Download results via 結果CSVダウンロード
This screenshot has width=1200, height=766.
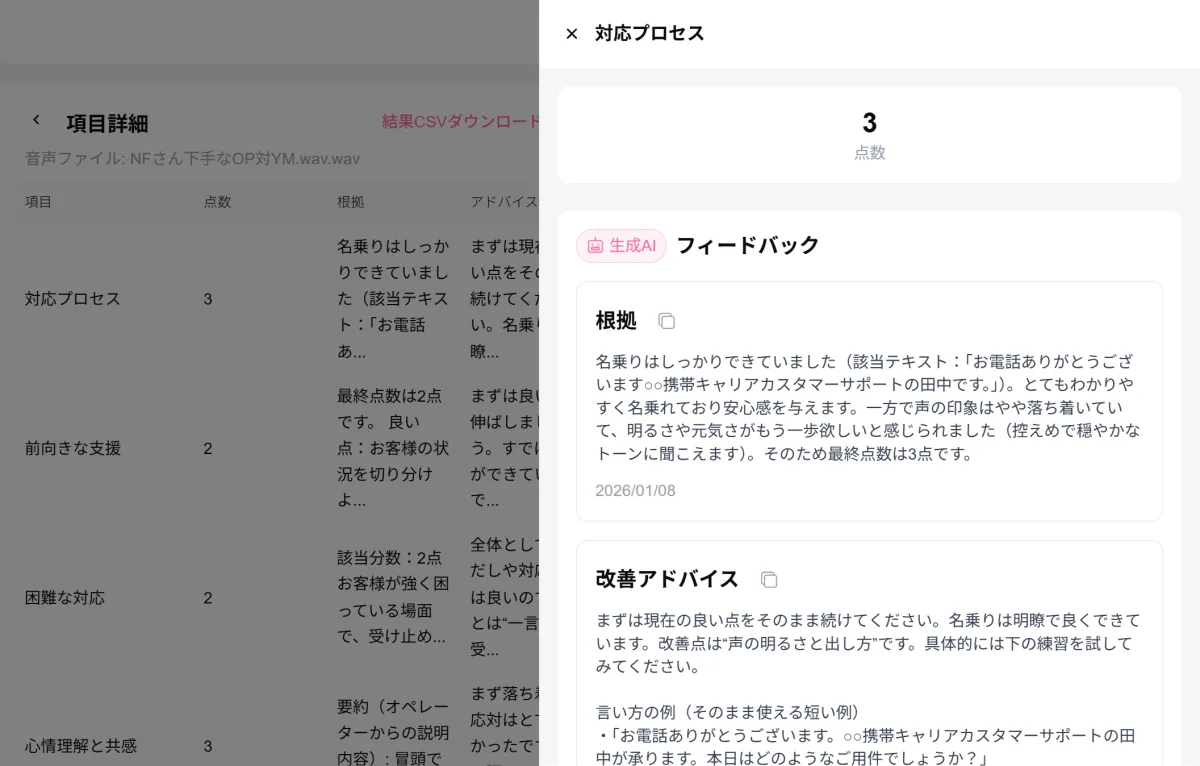460,122
